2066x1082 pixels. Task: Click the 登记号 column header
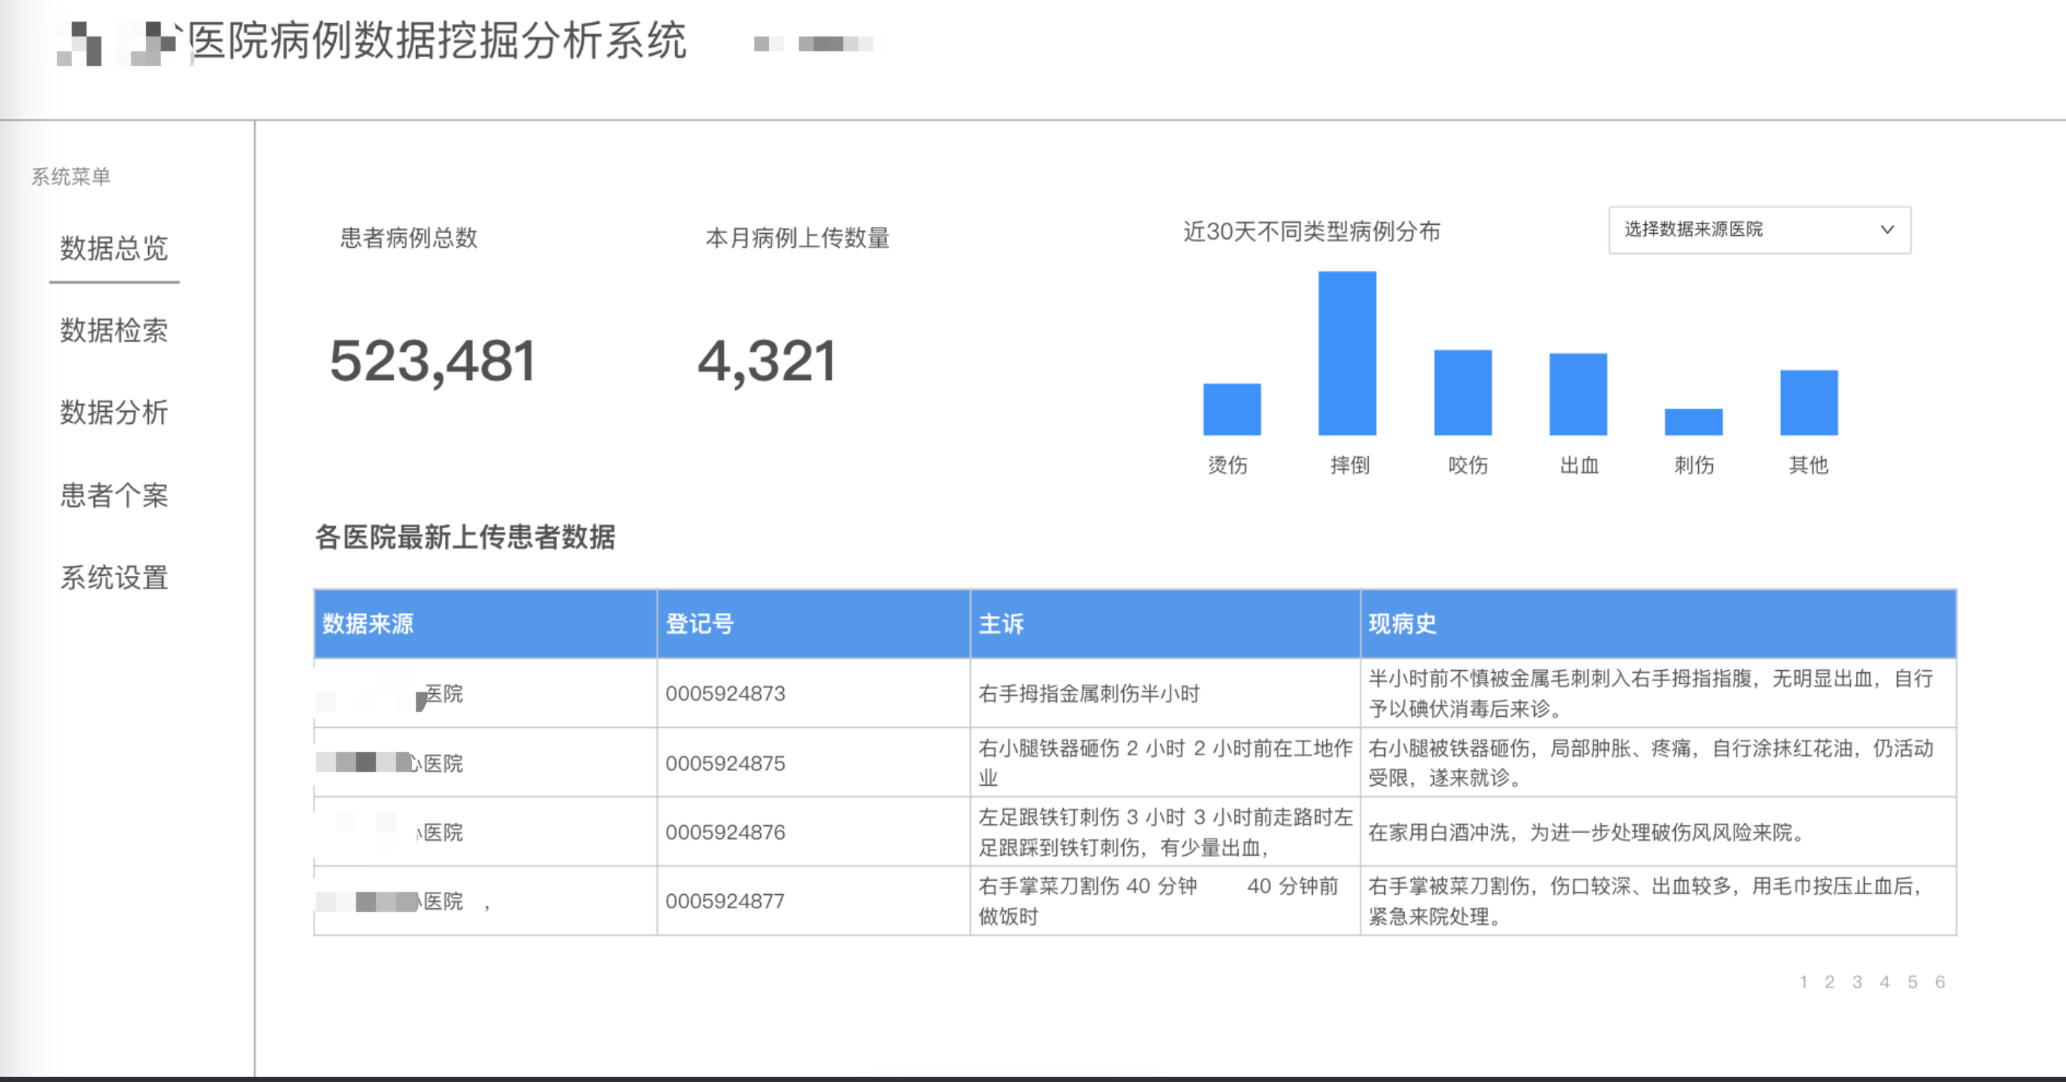coord(700,624)
